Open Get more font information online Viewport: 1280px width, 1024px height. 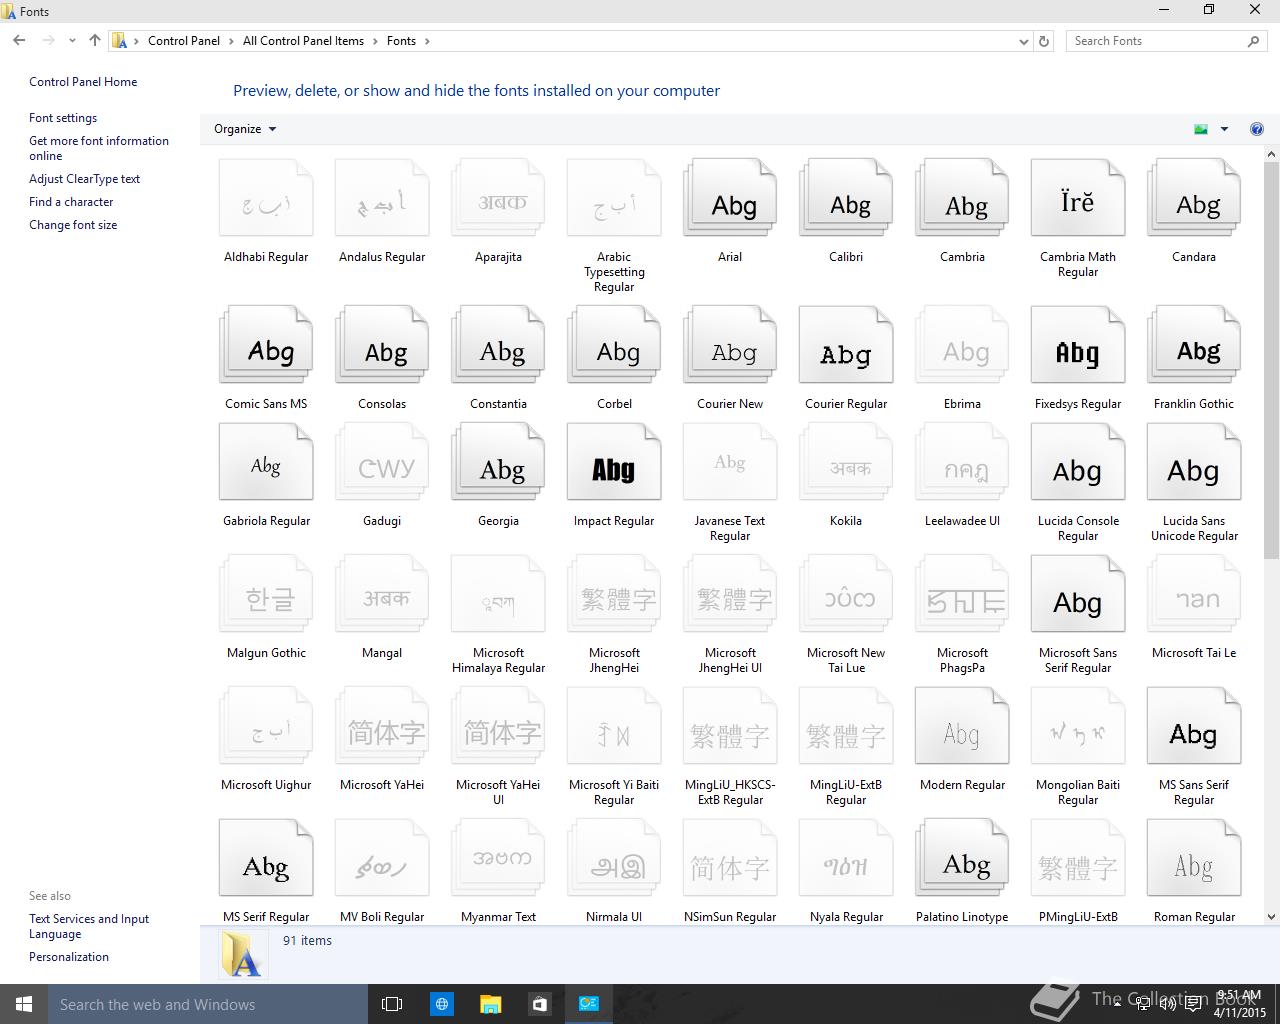(x=99, y=148)
